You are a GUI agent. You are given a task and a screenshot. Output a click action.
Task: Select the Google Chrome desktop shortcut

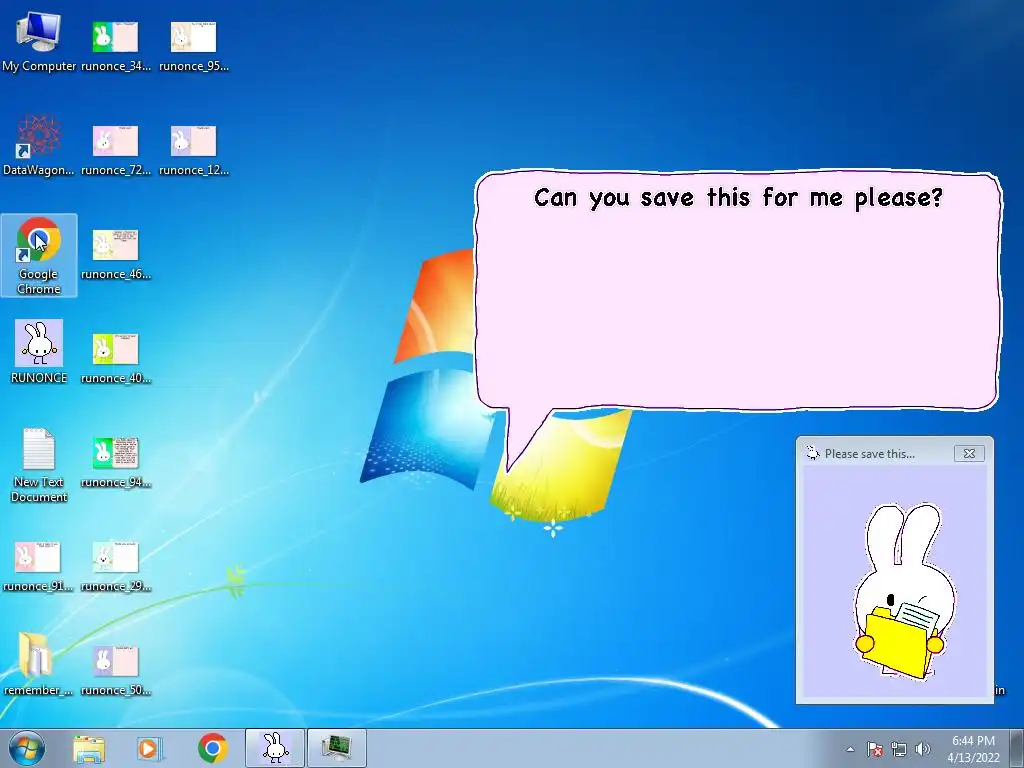point(39,255)
